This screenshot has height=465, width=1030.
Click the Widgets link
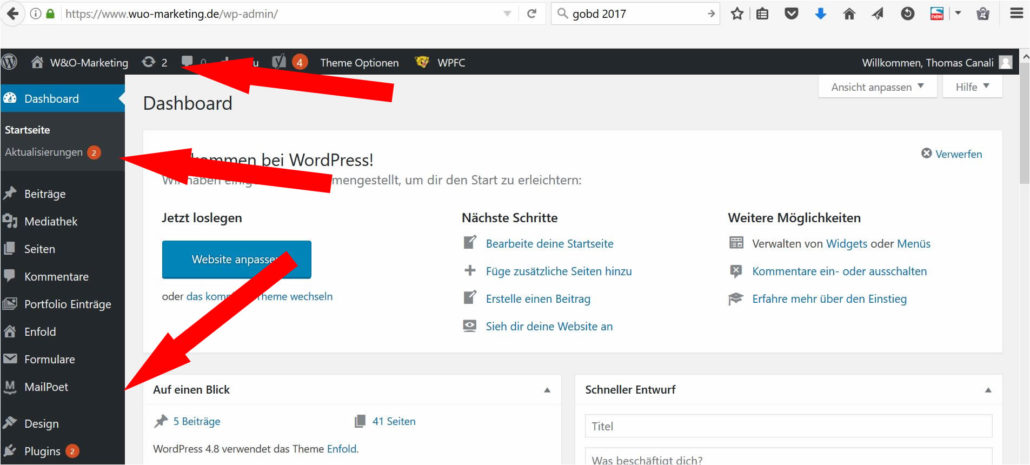pyautogui.click(x=847, y=244)
